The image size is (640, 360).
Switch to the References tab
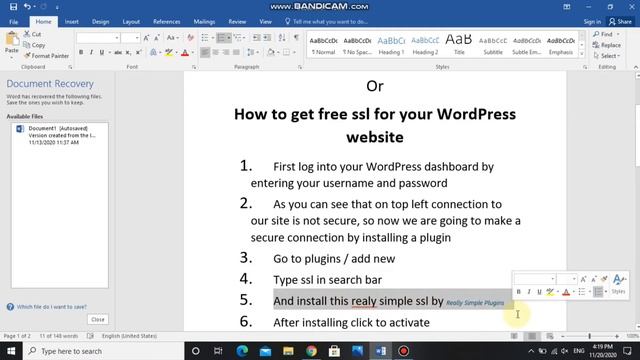coord(167,22)
